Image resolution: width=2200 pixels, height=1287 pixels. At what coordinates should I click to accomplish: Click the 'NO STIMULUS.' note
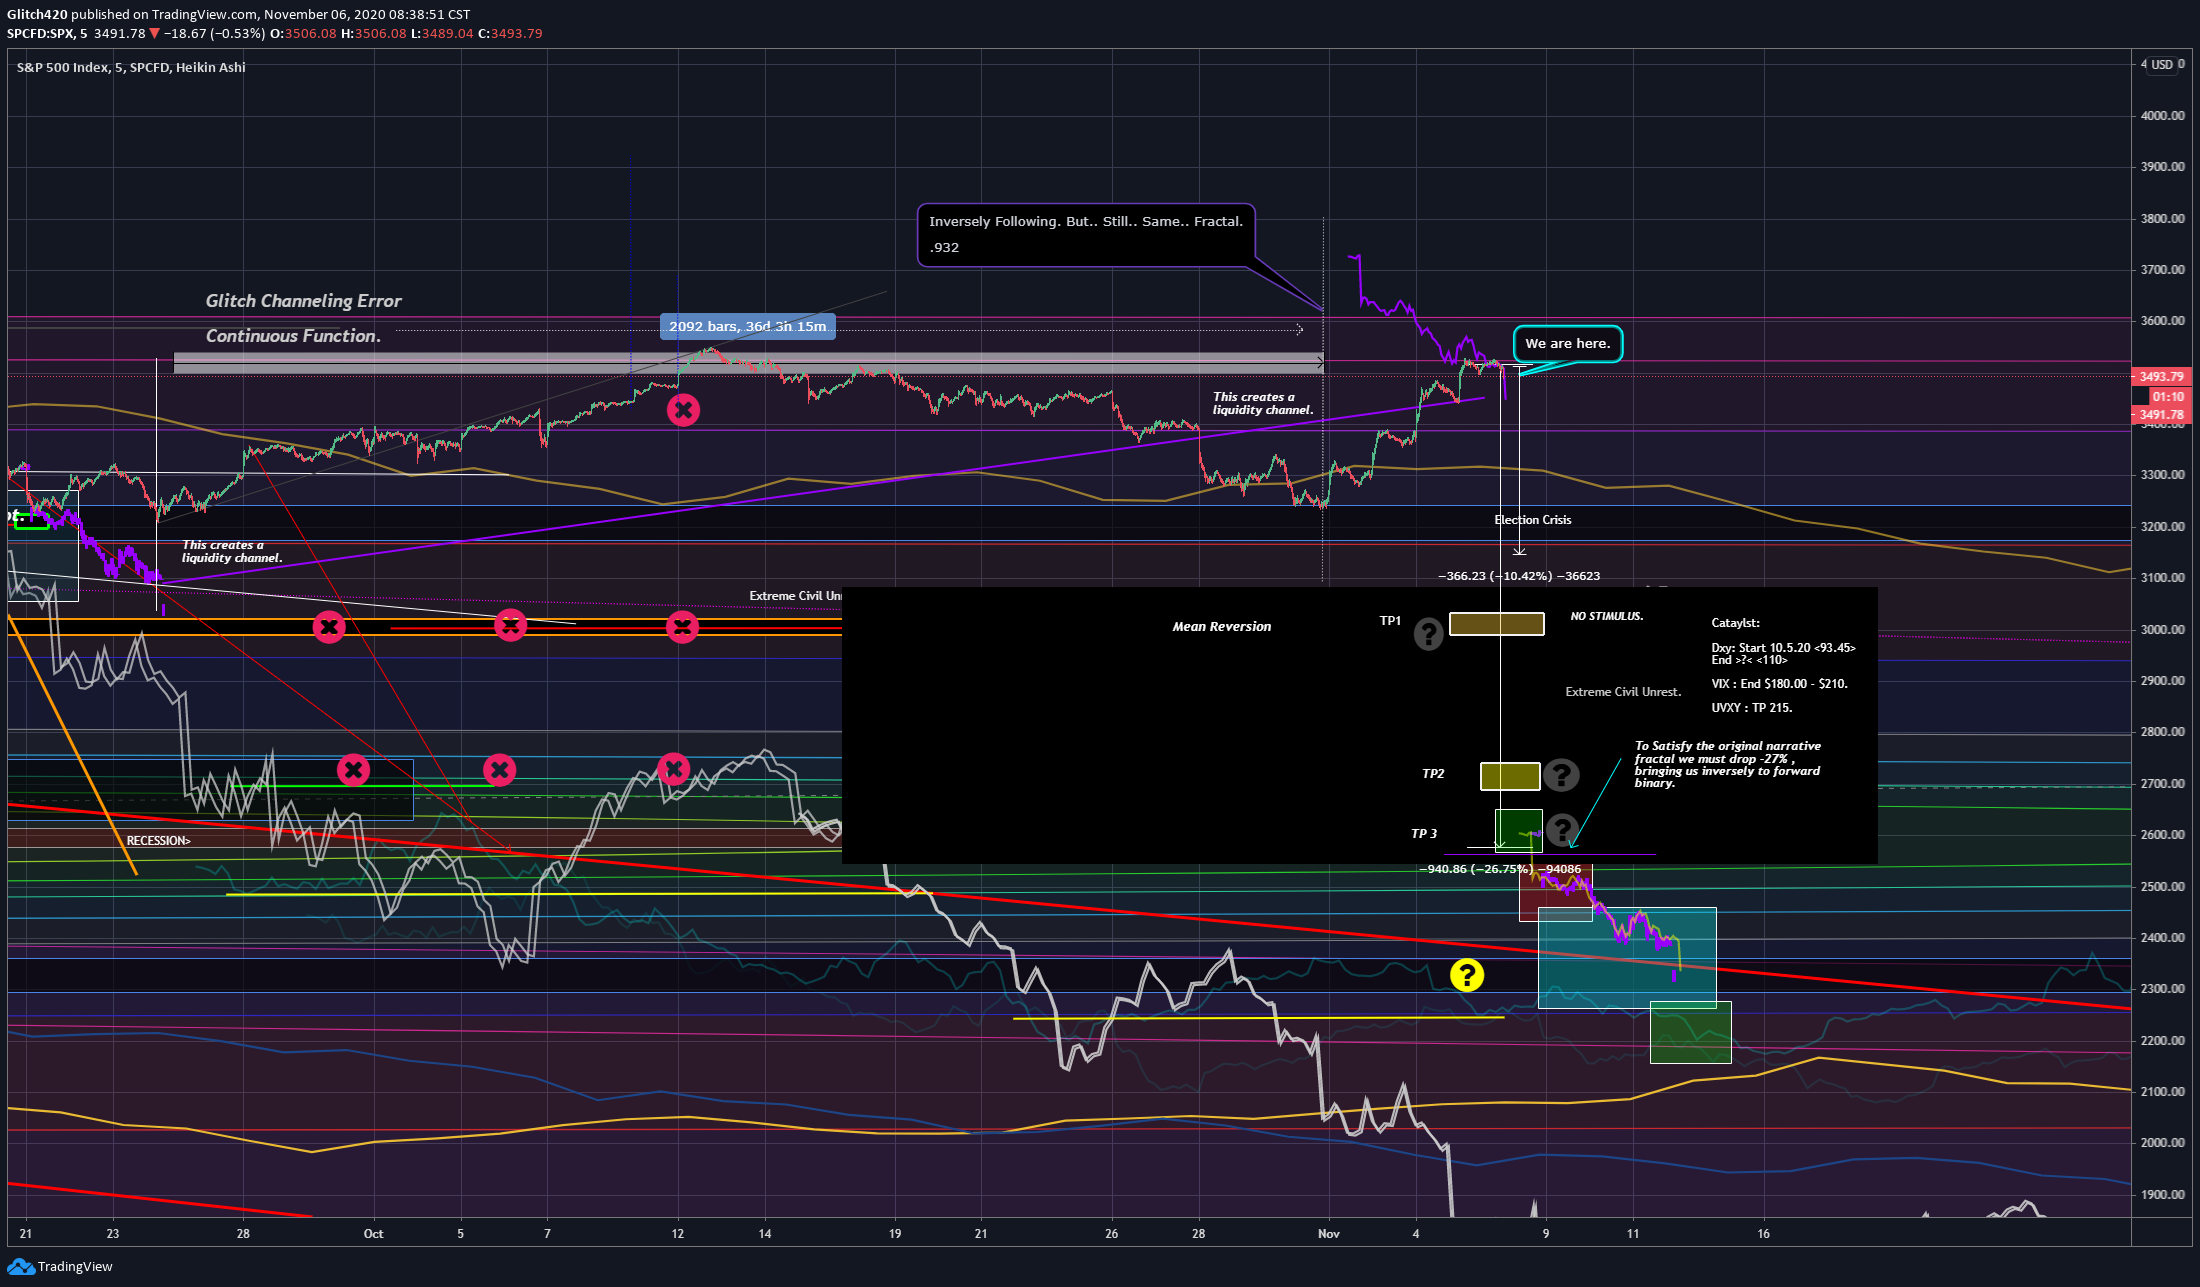pyautogui.click(x=1607, y=616)
